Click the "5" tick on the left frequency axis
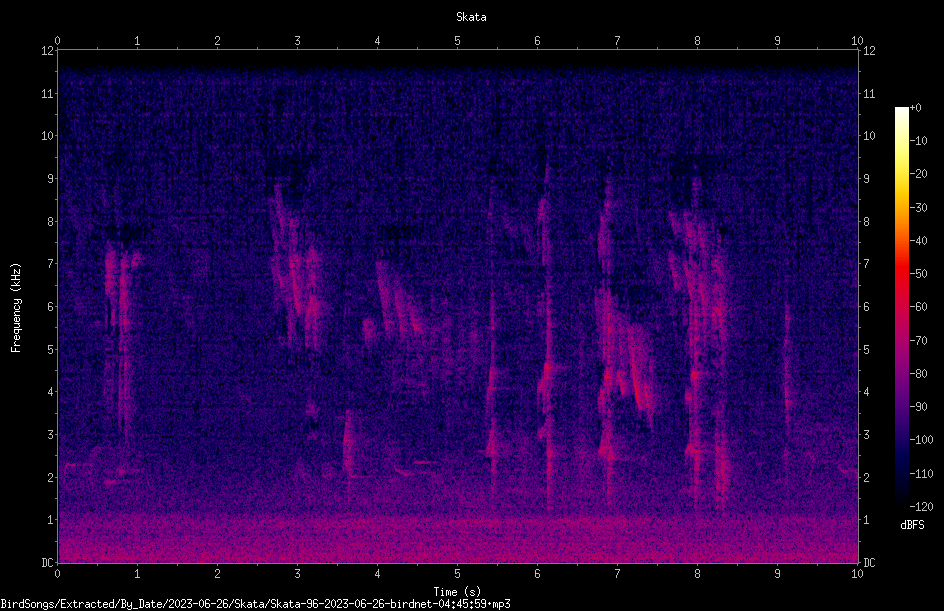Viewport: 944px width, 611px height. point(50,349)
